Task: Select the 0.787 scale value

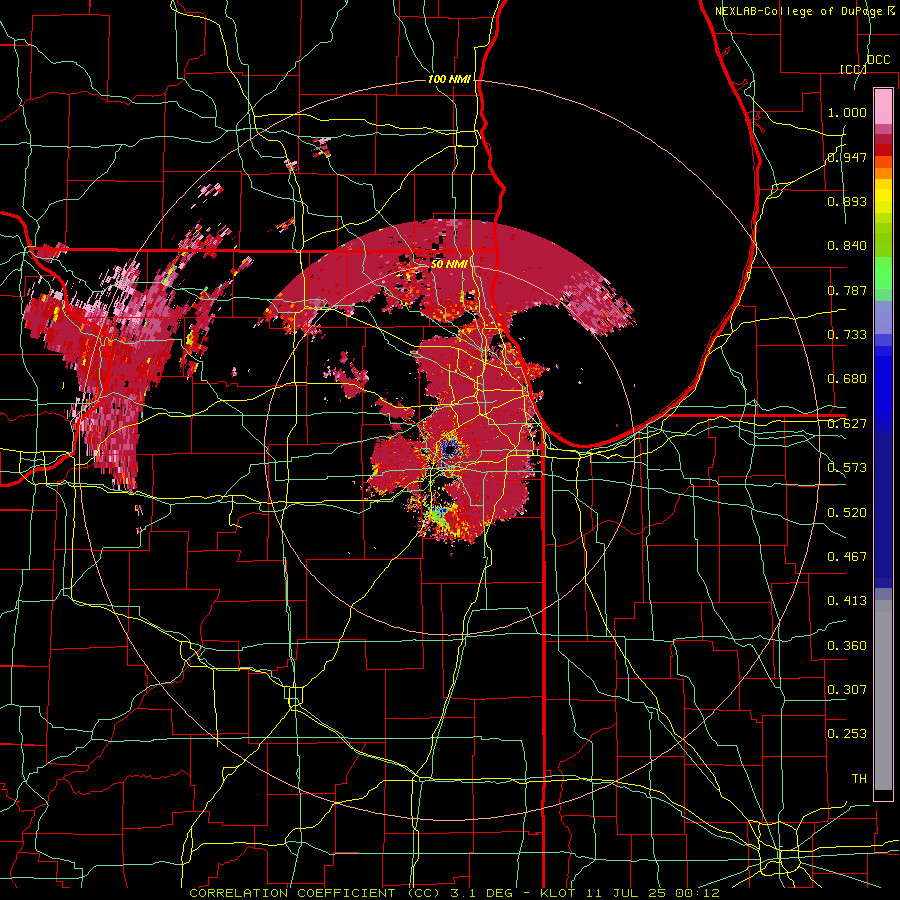Action: point(847,290)
